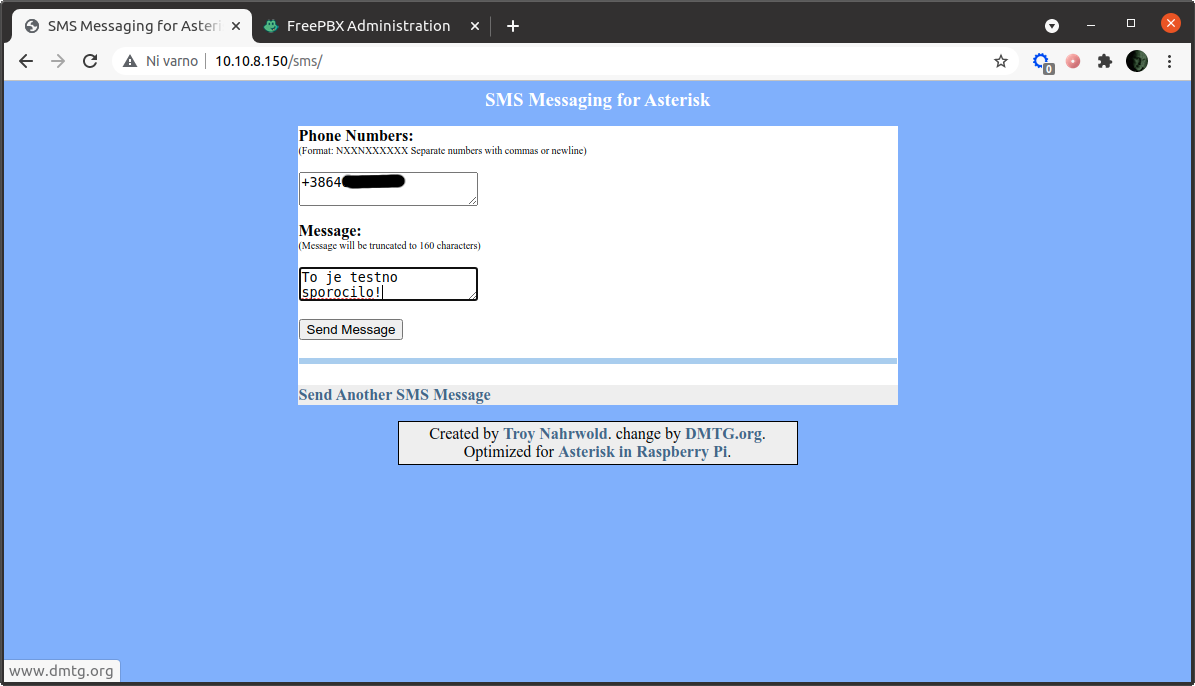1195x686 pixels.
Task: Click inside the Phone Numbers field
Action: point(388,188)
